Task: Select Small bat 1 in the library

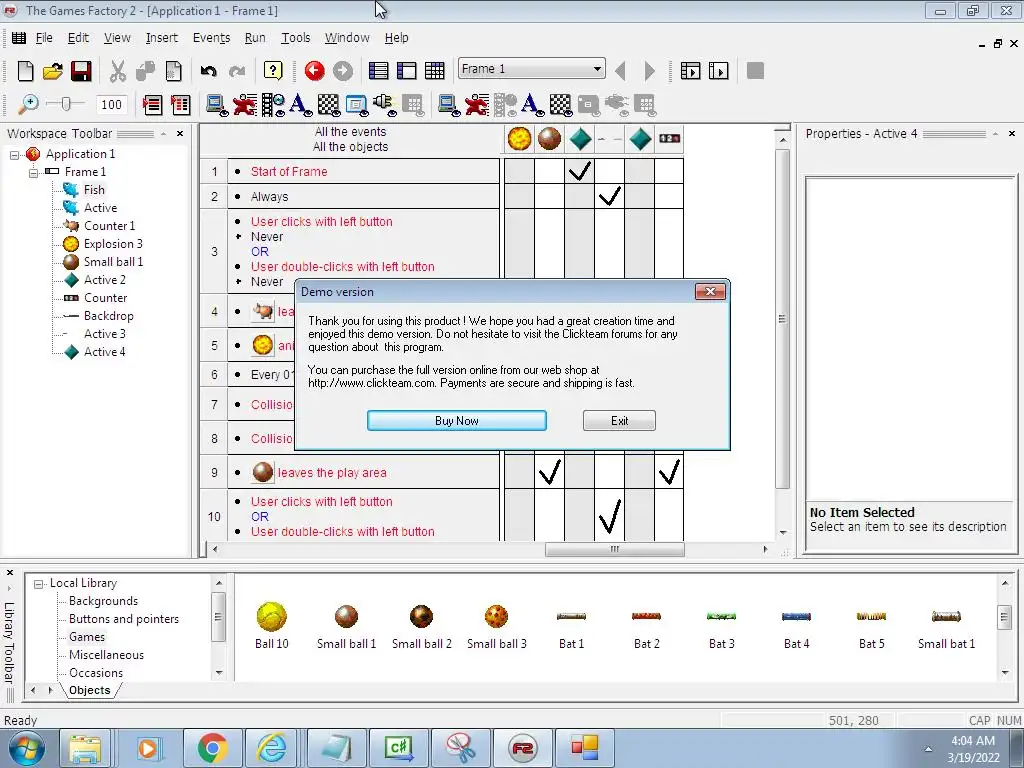Action: [946, 627]
